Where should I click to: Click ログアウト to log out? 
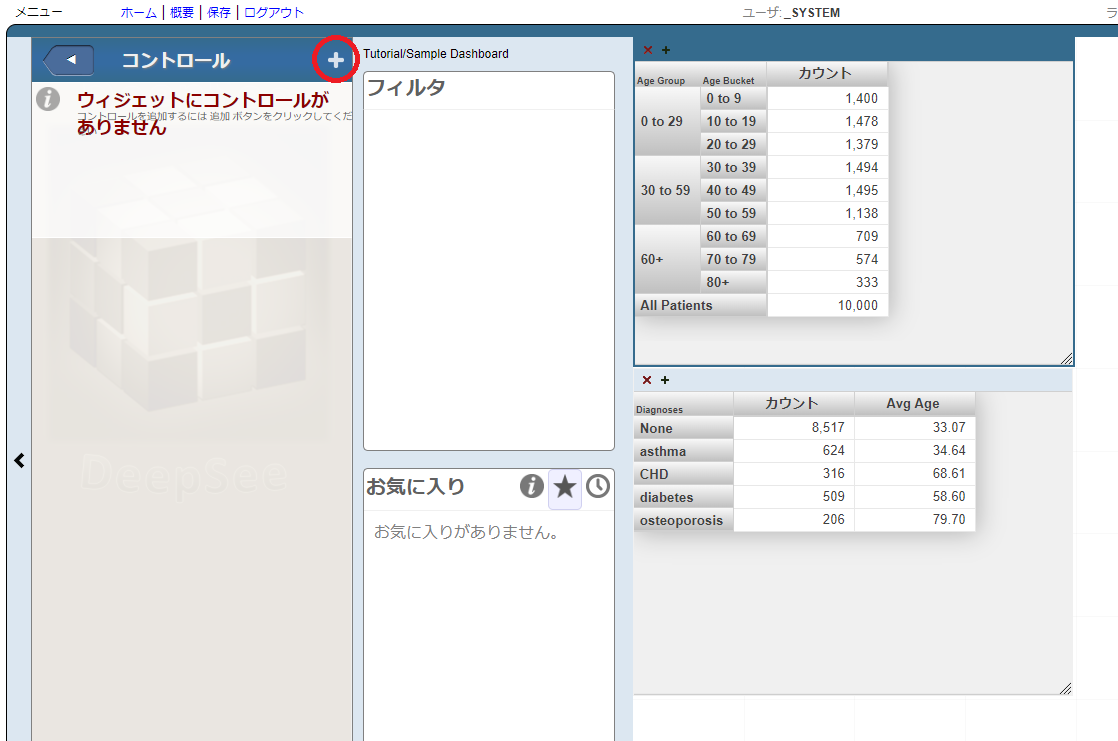click(x=273, y=13)
